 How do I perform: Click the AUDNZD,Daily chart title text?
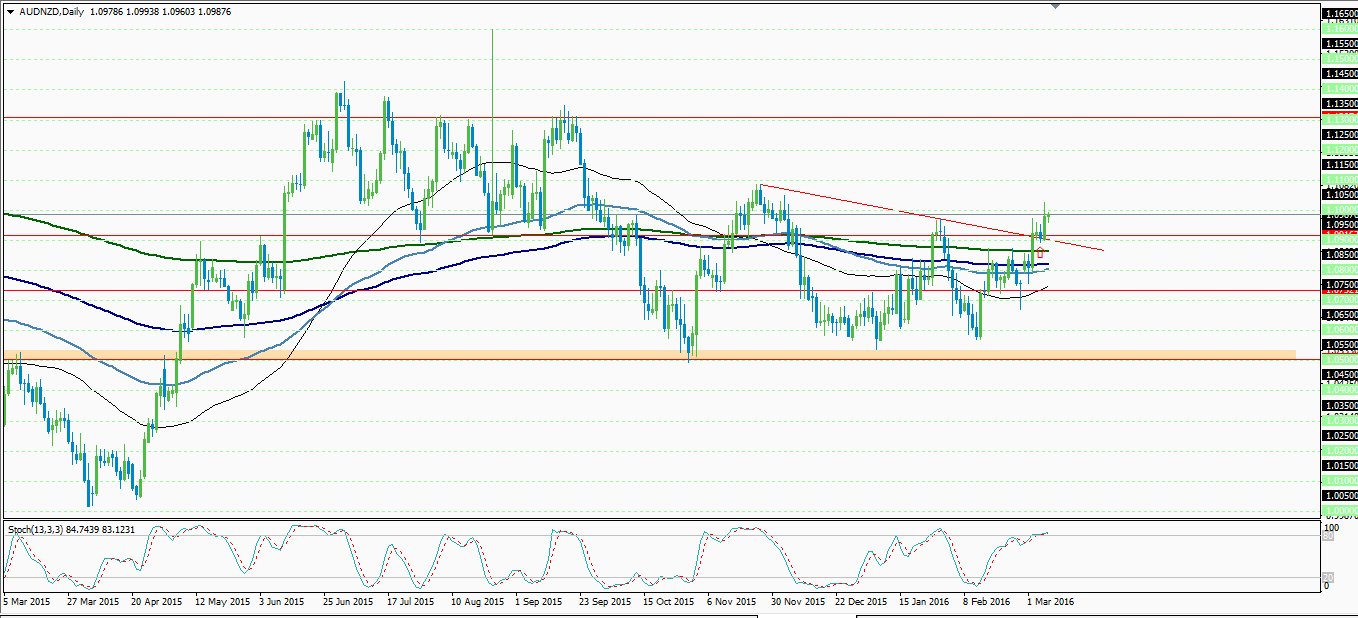coord(51,12)
